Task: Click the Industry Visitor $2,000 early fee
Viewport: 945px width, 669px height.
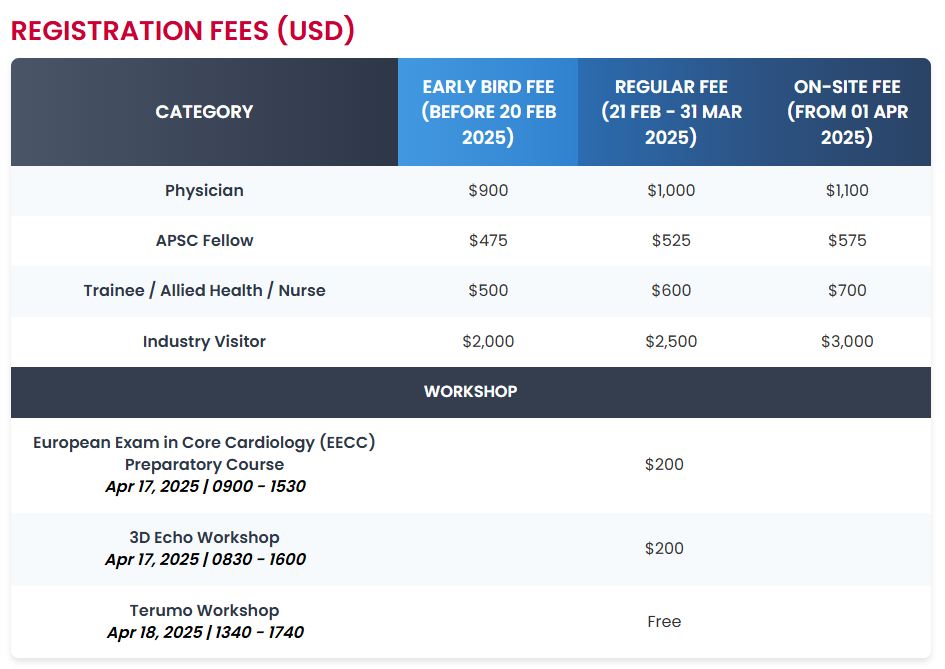Action: [488, 341]
